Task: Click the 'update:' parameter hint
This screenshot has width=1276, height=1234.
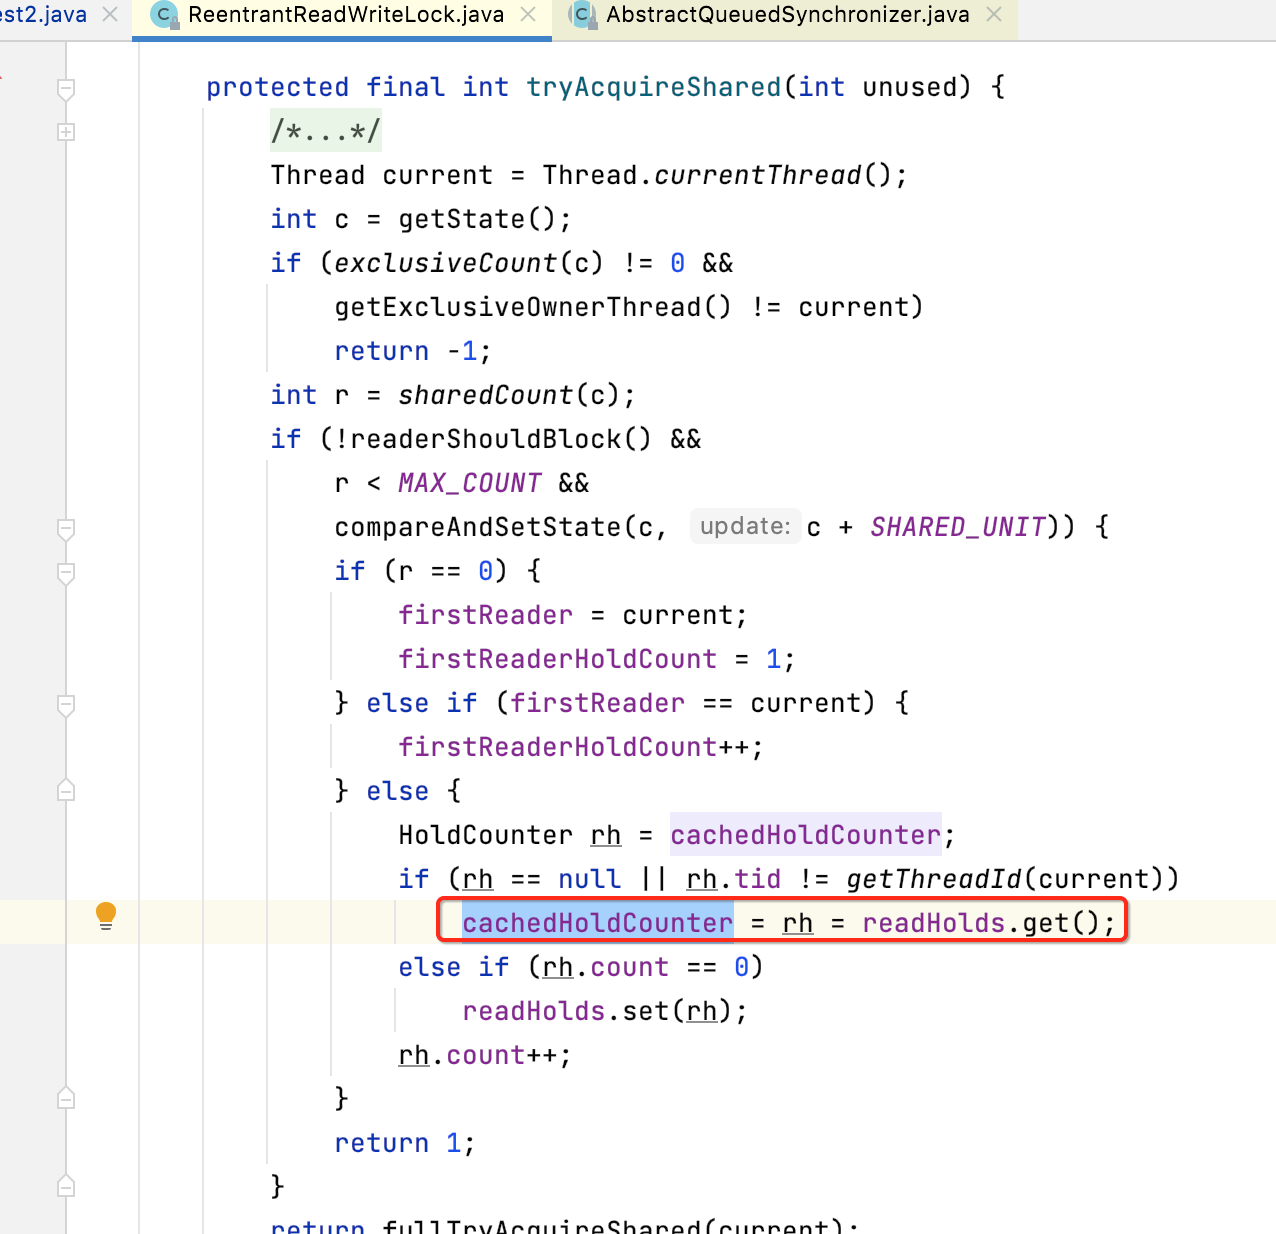Action: 745,526
